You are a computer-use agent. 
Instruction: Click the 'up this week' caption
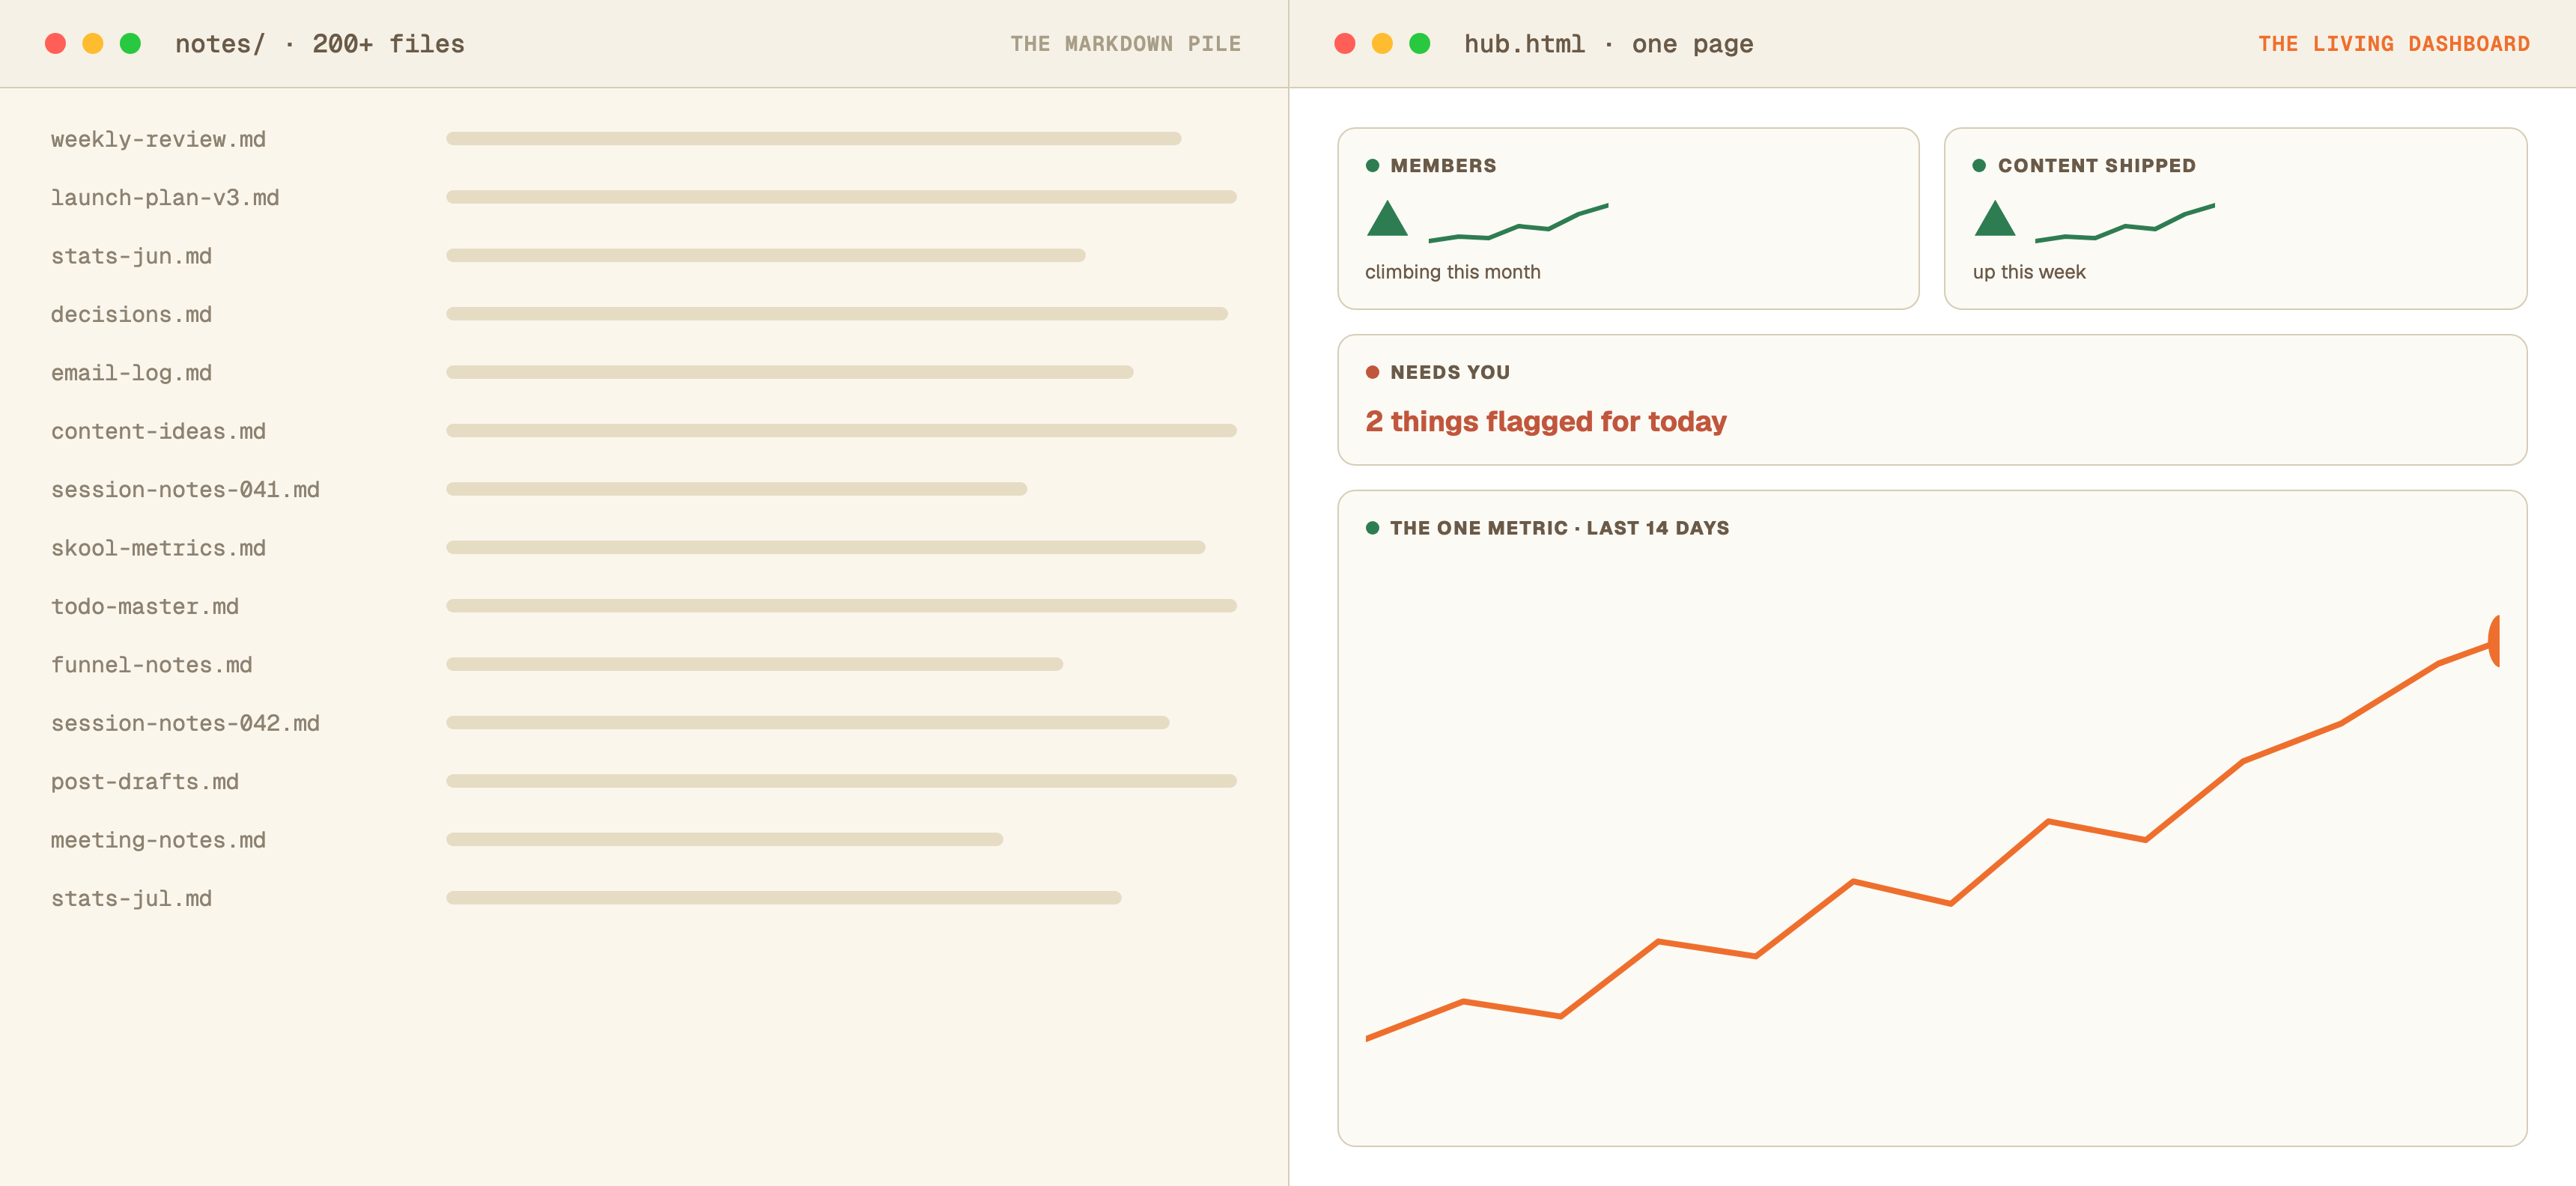pyautogui.click(x=2029, y=272)
